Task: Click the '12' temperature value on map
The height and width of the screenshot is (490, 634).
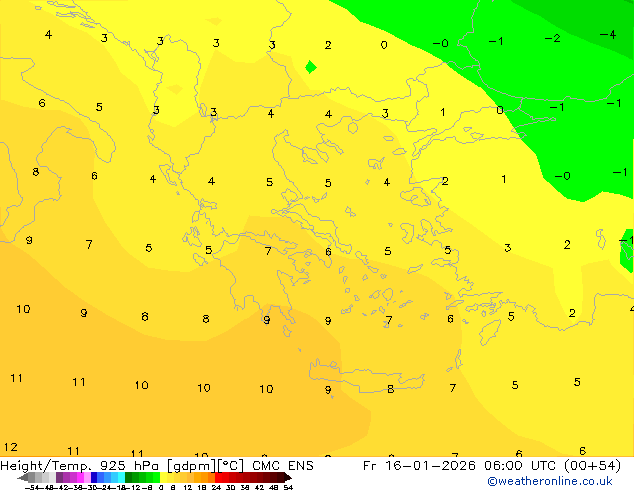Action: 11,447
